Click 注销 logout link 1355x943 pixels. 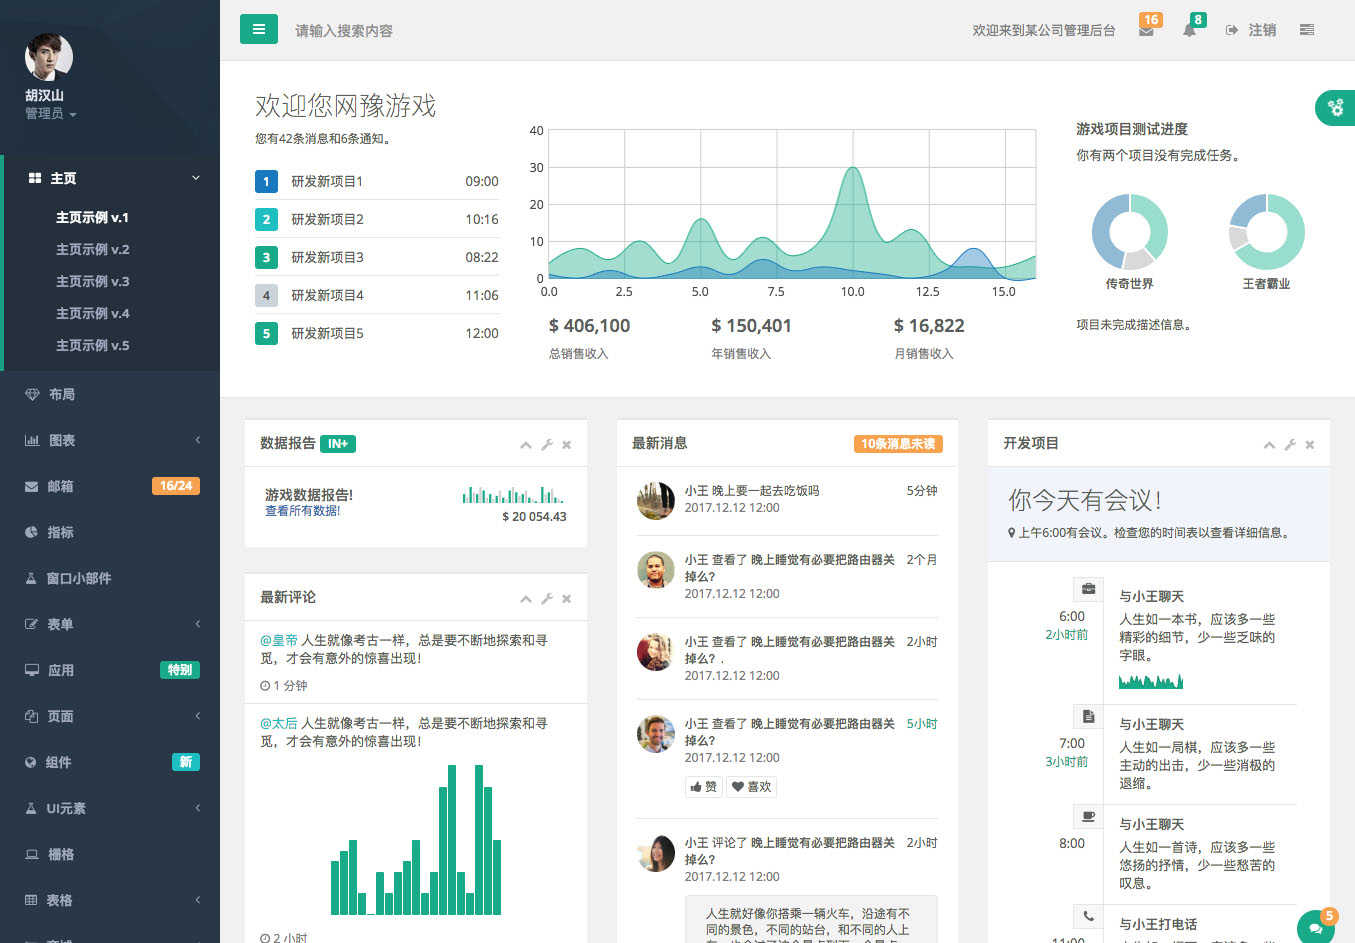pos(1251,30)
